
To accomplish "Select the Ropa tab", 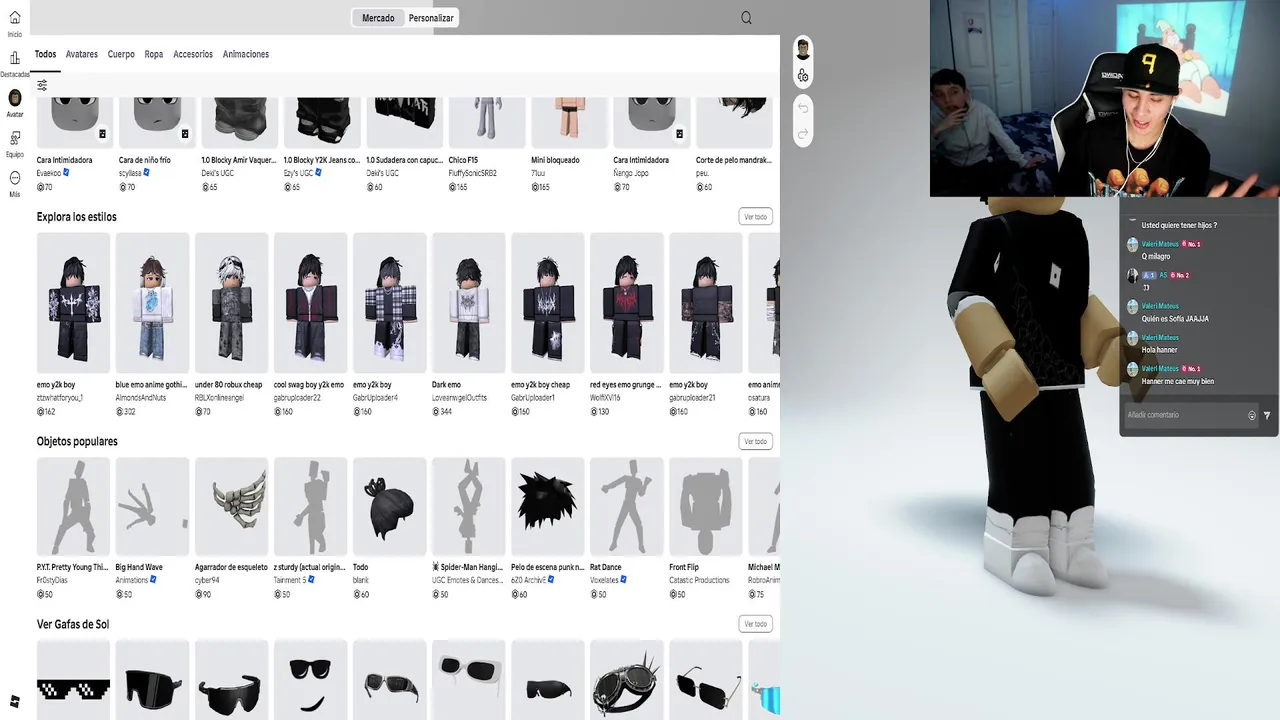I will click(154, 54).
